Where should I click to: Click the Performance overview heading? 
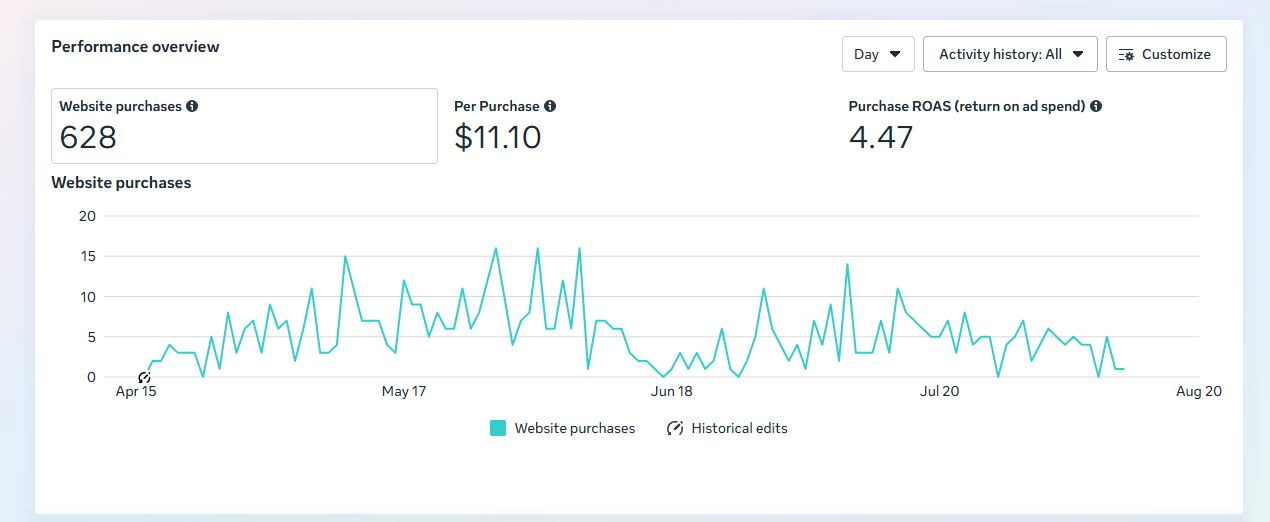135,46
